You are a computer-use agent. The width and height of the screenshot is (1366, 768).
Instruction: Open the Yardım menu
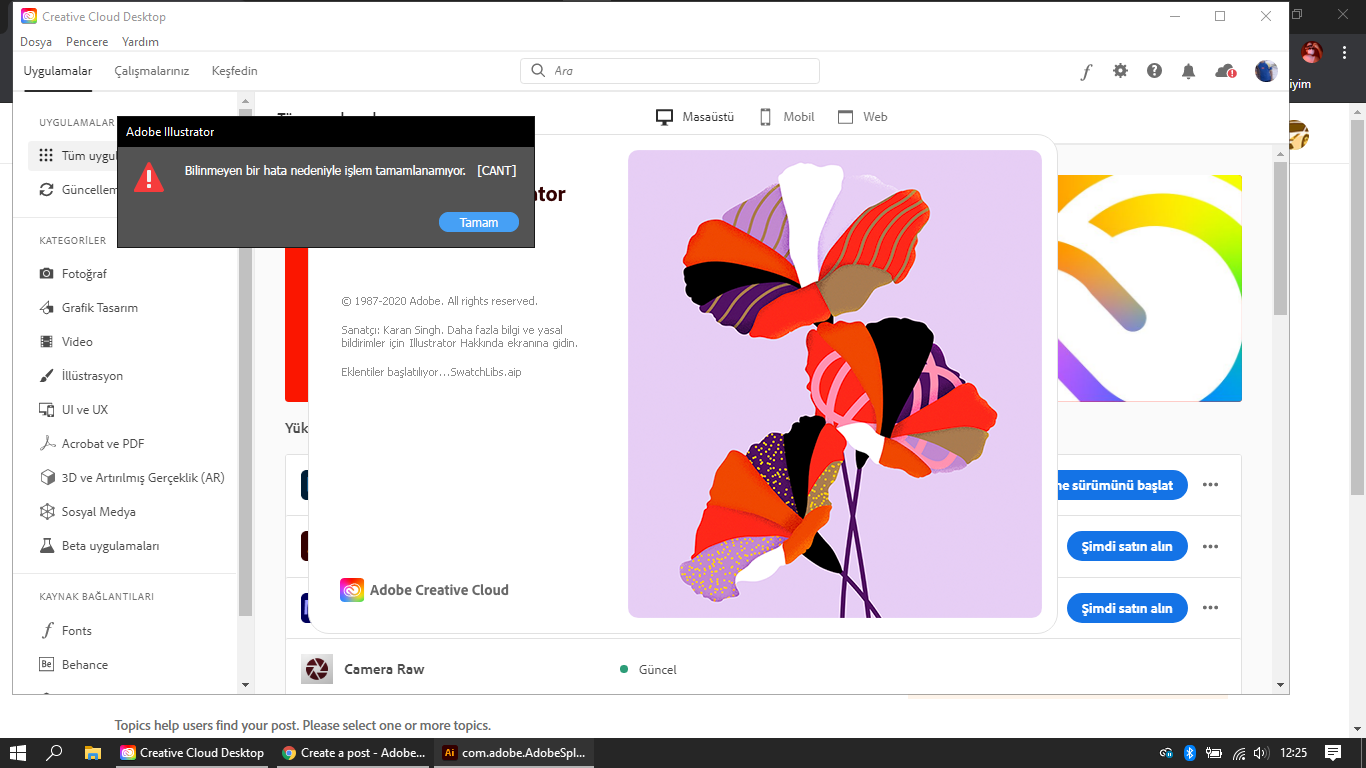[x=140, y=42]
